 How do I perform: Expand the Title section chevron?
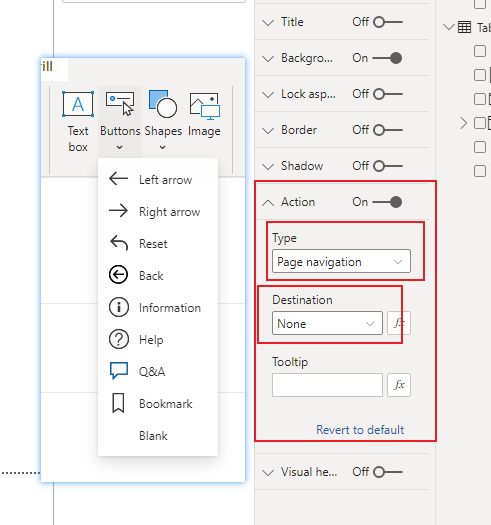(268, 23)
